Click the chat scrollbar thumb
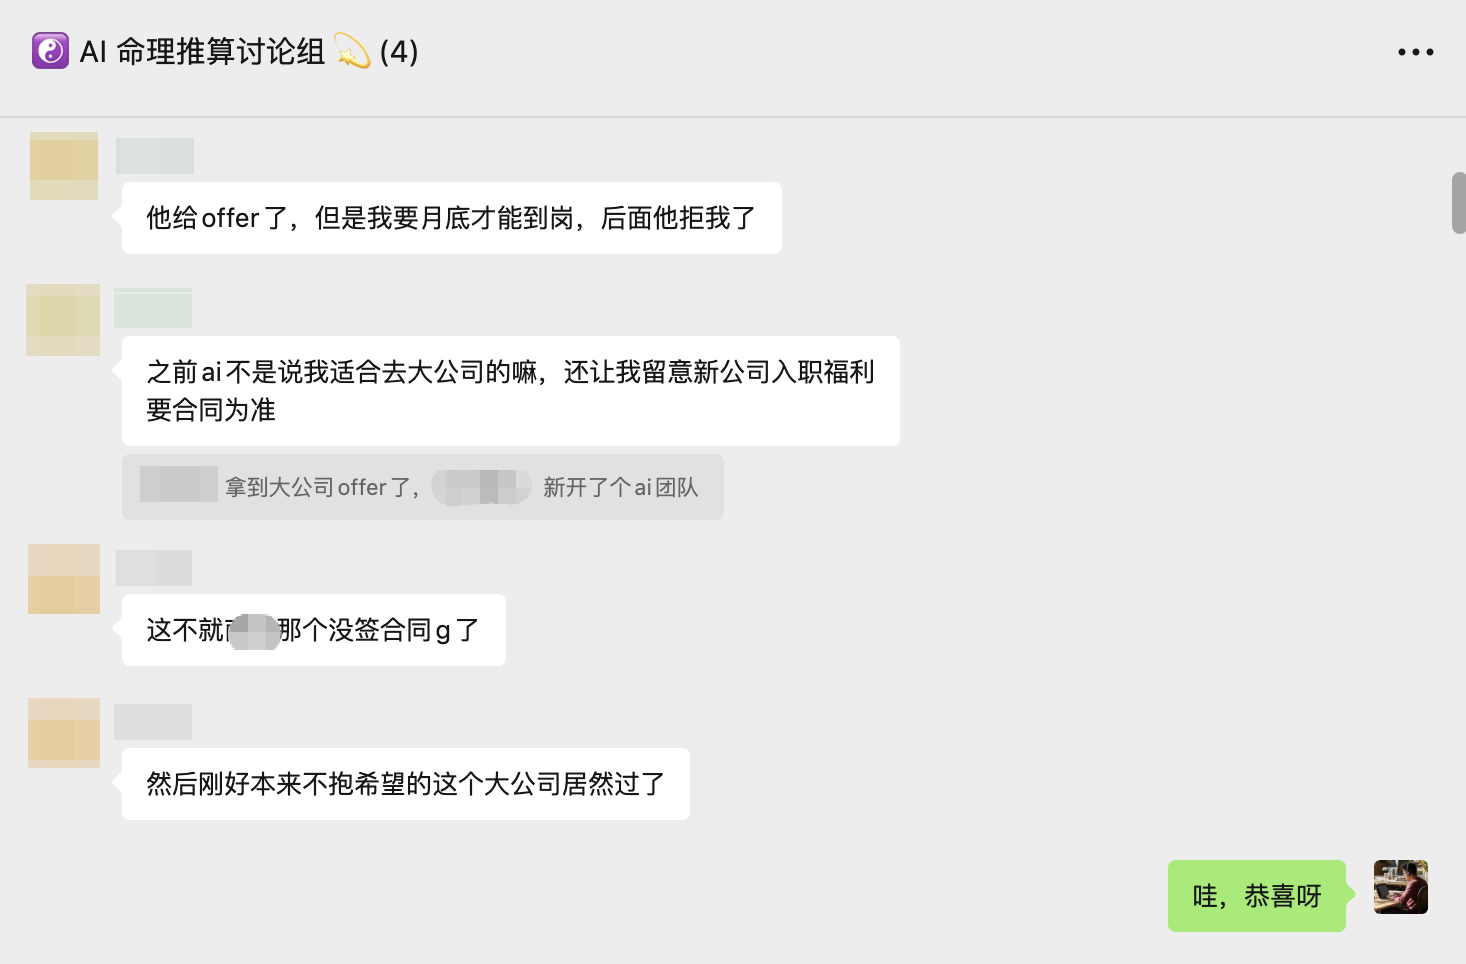Viewport: 1466px width, 964px height. click(x=1459, y=203)
